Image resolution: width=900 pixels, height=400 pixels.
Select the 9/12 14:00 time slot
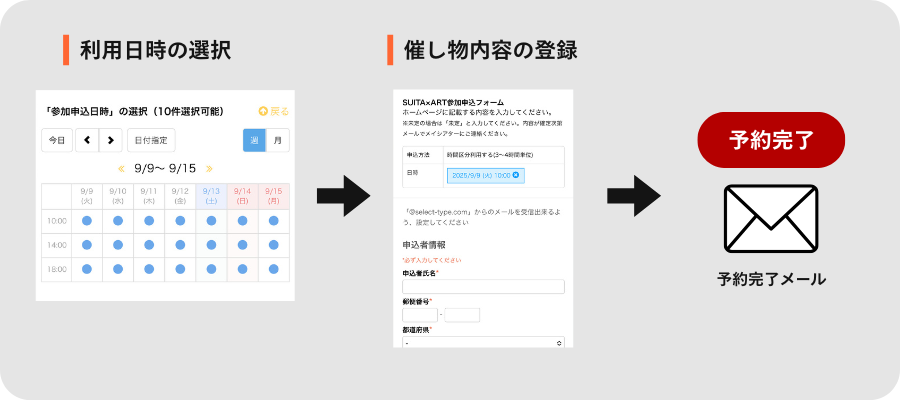click(x=180, y=244)
